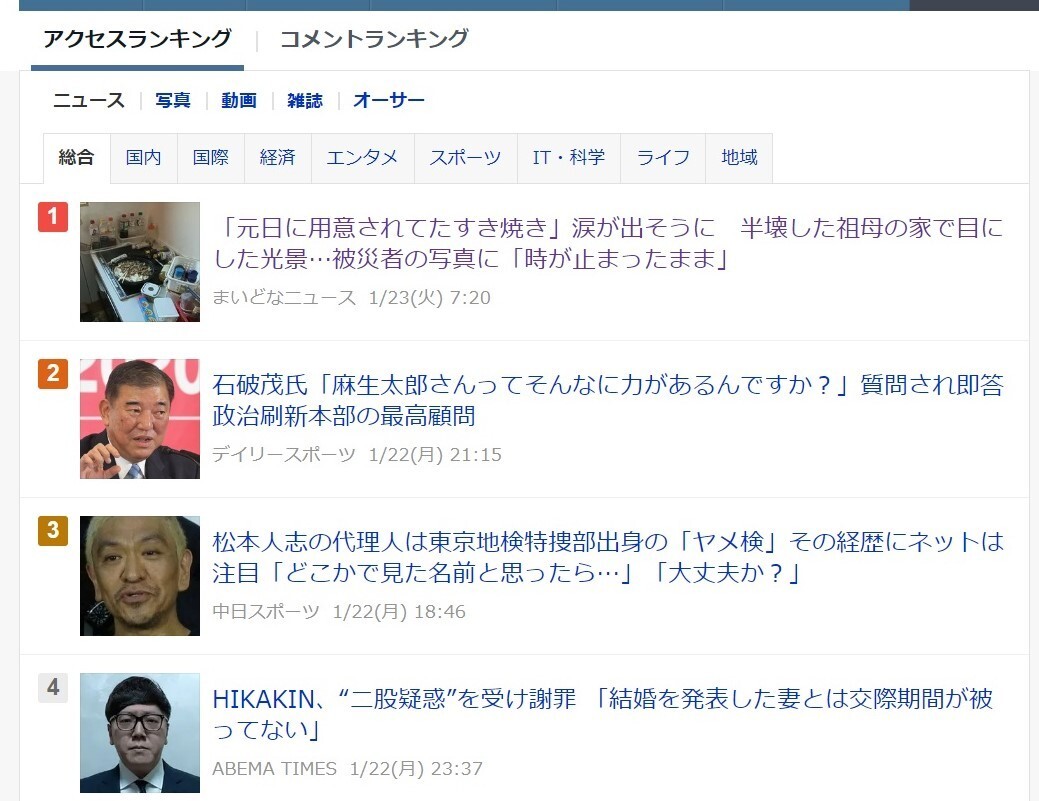Read the HIKAKIN 二股疑惑 headline article
Viewport: 1039px width, 801px height.
602,714
